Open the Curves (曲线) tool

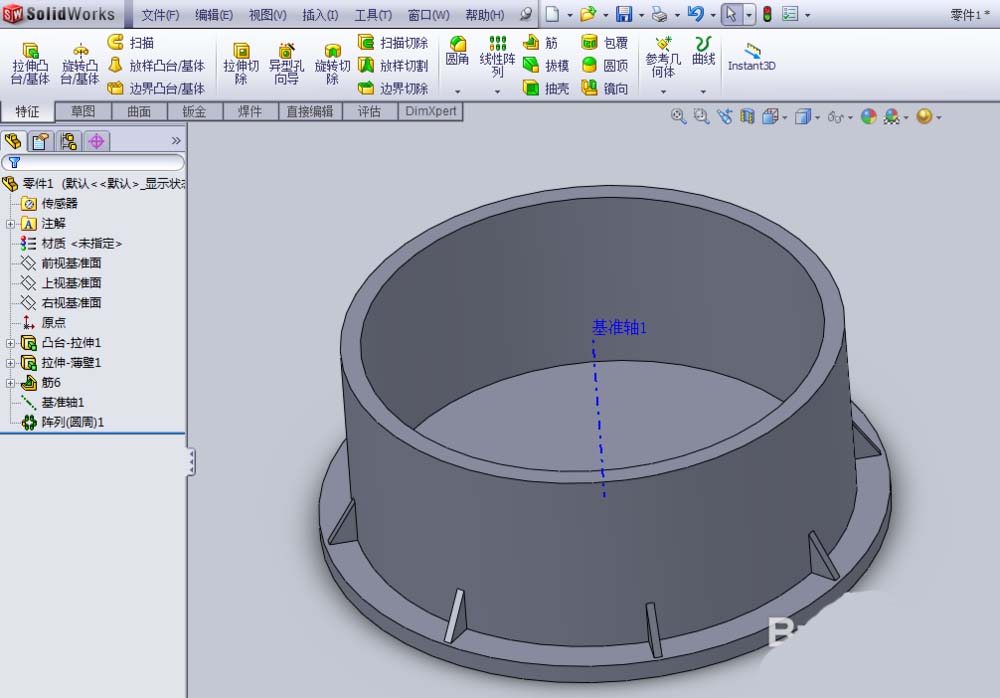tap(703, 51)
